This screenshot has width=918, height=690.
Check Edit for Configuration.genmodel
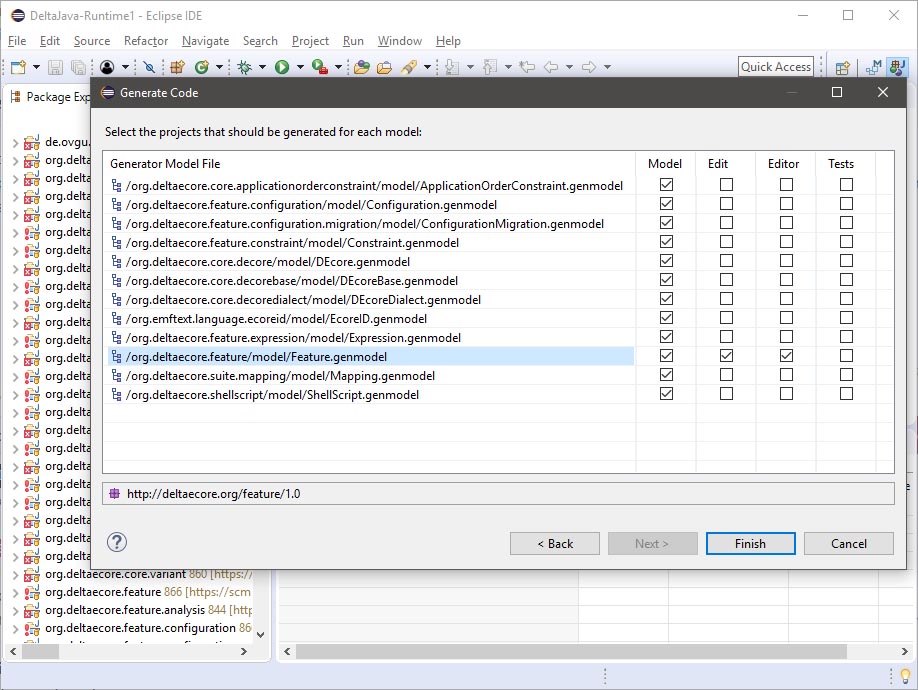(x=727, y=204)
